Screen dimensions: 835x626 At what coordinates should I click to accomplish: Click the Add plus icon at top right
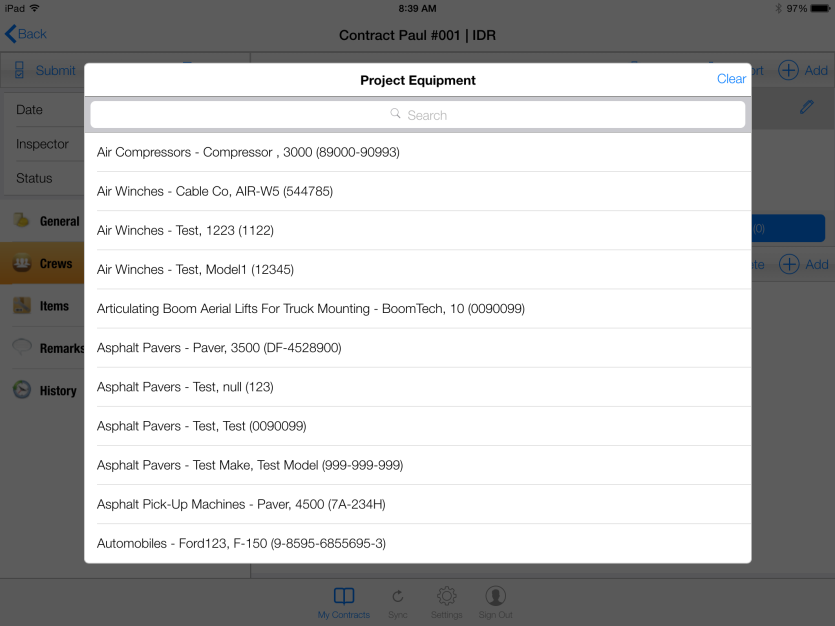[789, 70]
